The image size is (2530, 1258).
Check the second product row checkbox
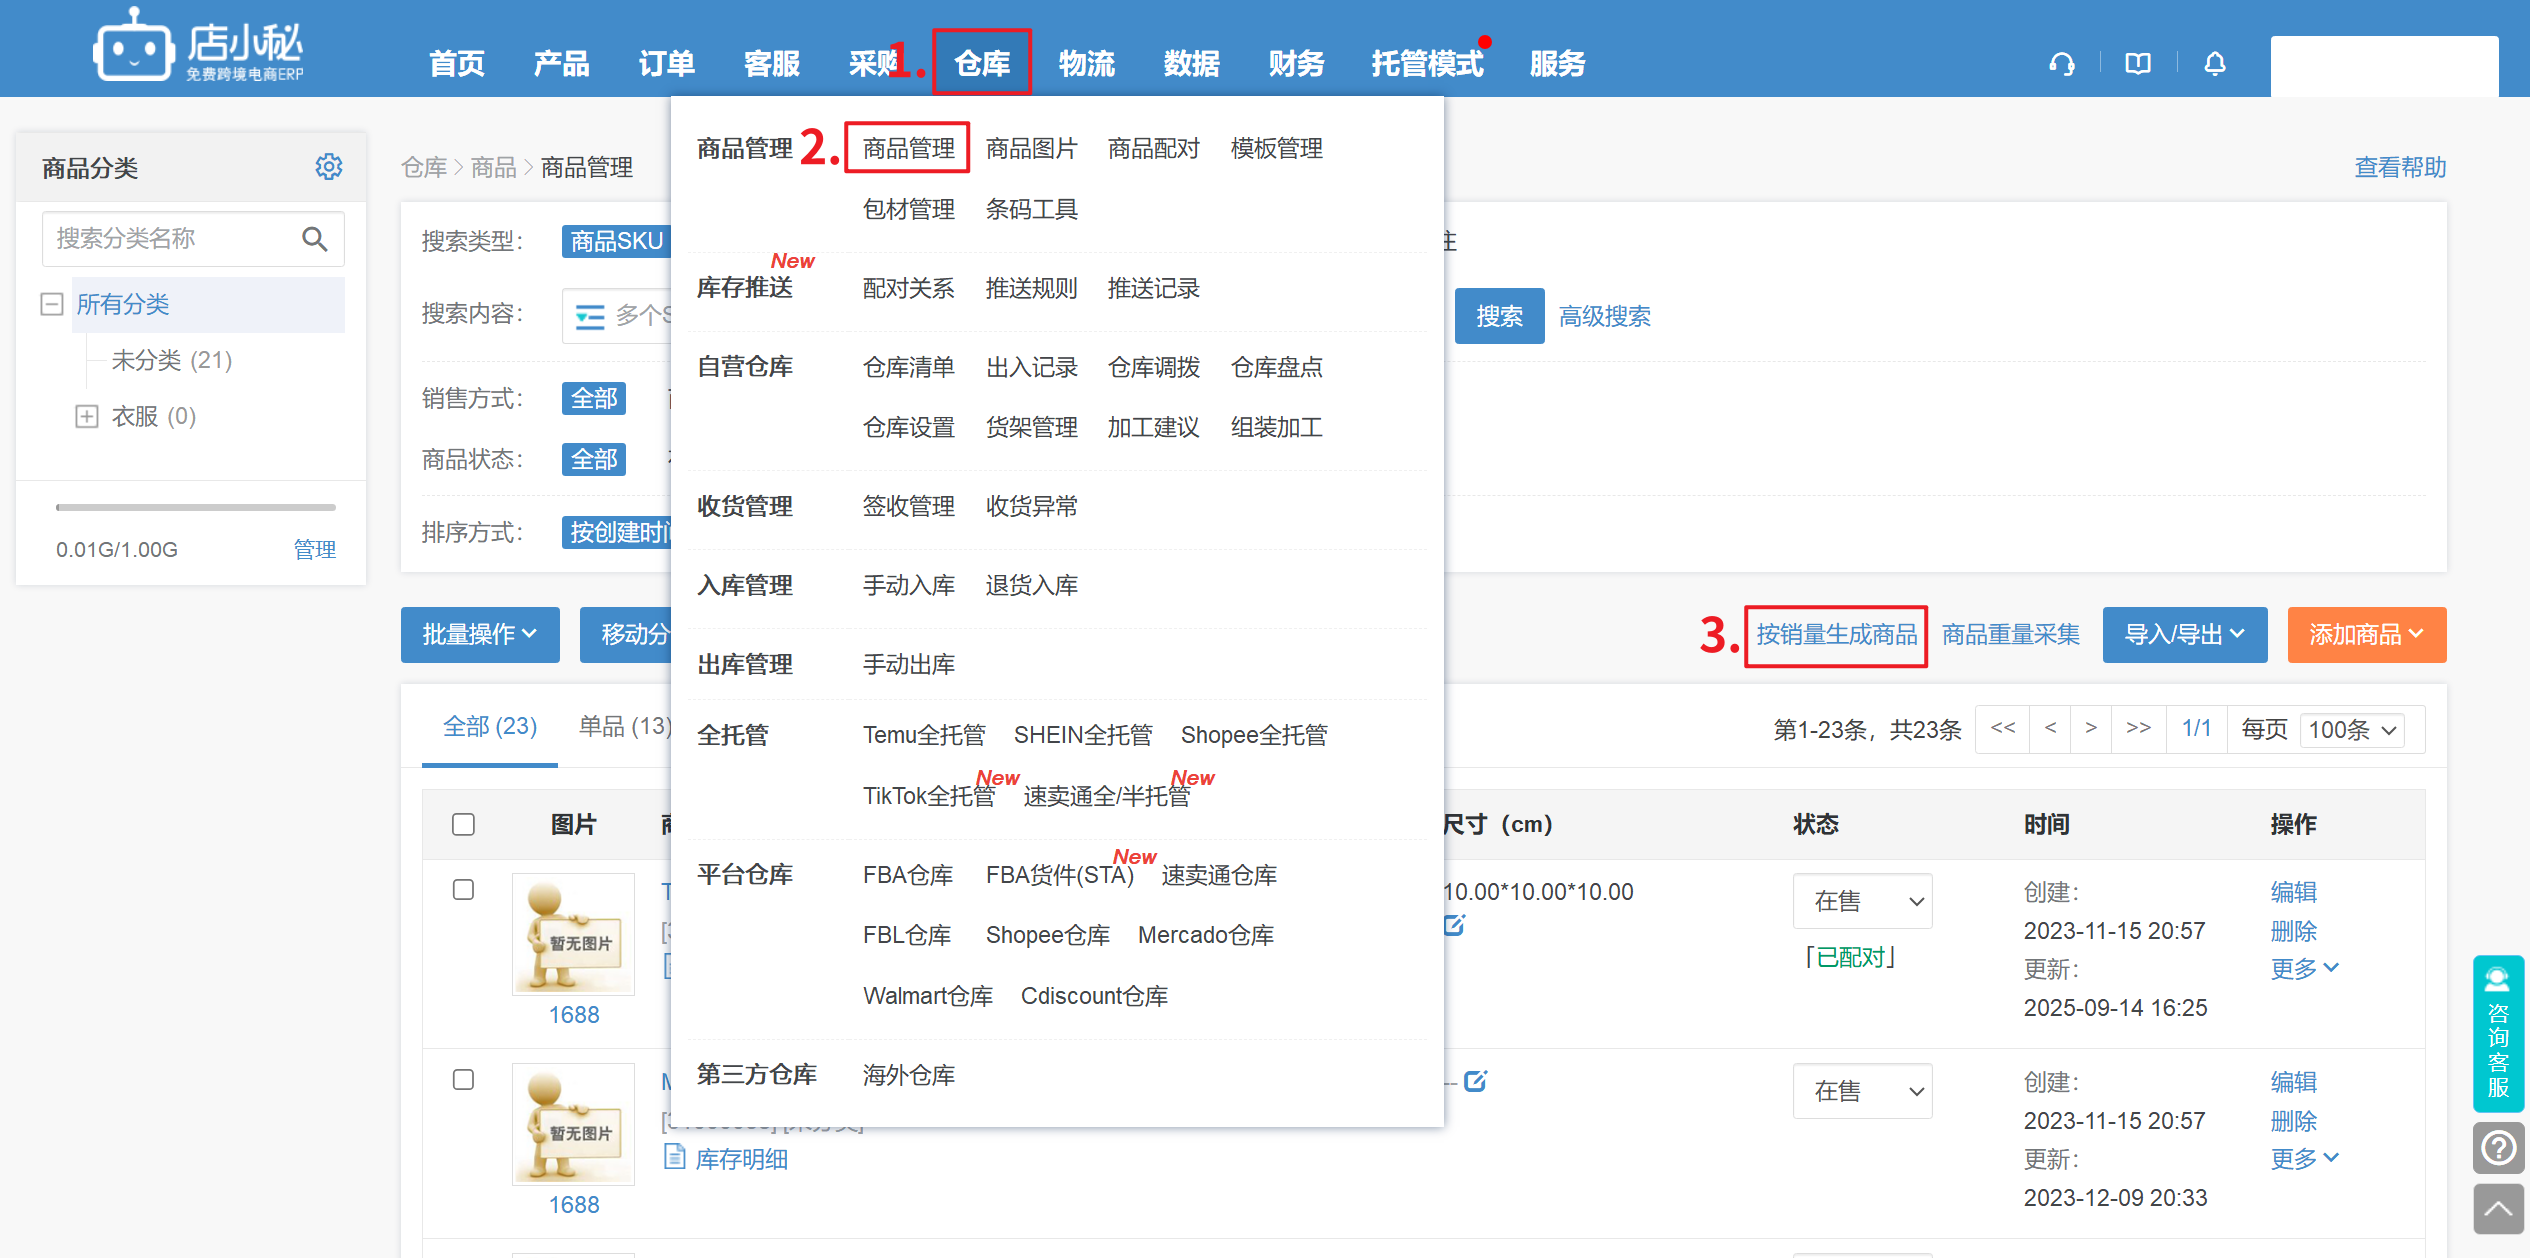pyautogui.click(x=463, y=1080)
